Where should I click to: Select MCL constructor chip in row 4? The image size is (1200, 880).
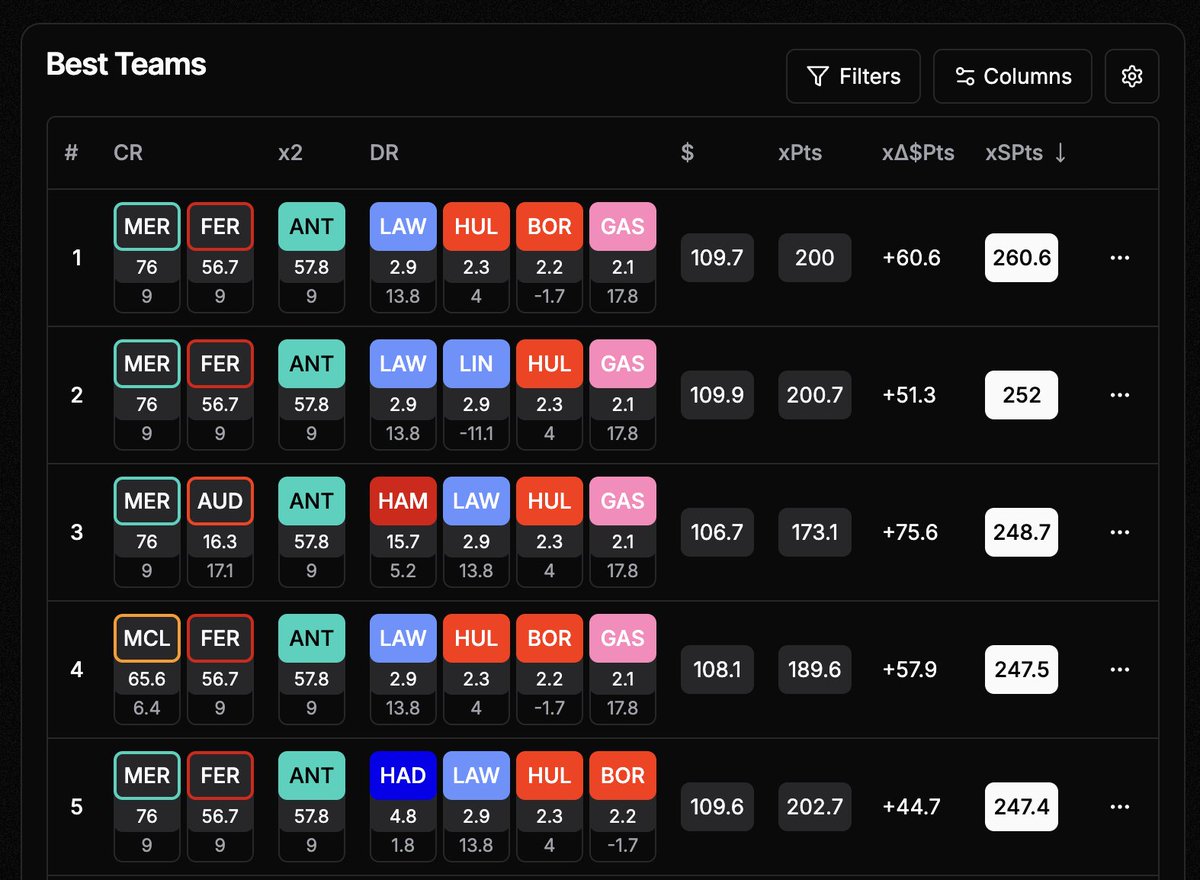[x=147, y=638]
